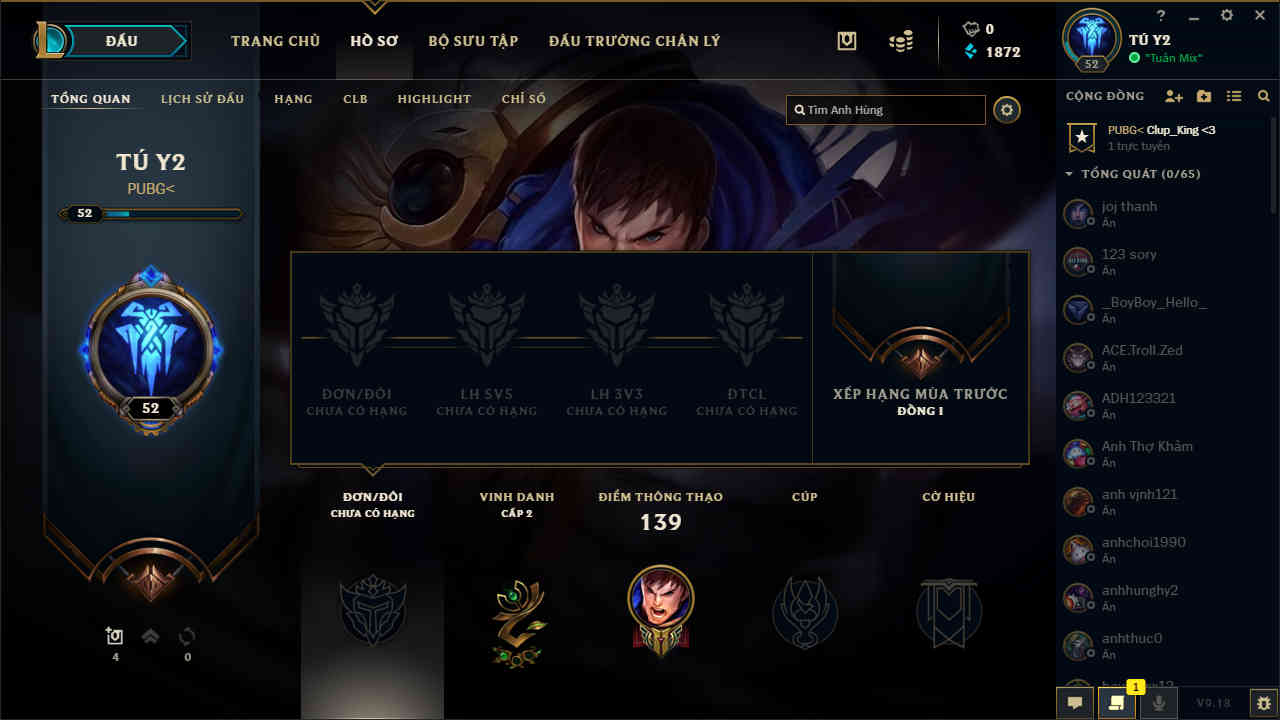Toggle the voice microphone icon
Viewport: 1280px width, 720px height.
[x=1159, y=703]
